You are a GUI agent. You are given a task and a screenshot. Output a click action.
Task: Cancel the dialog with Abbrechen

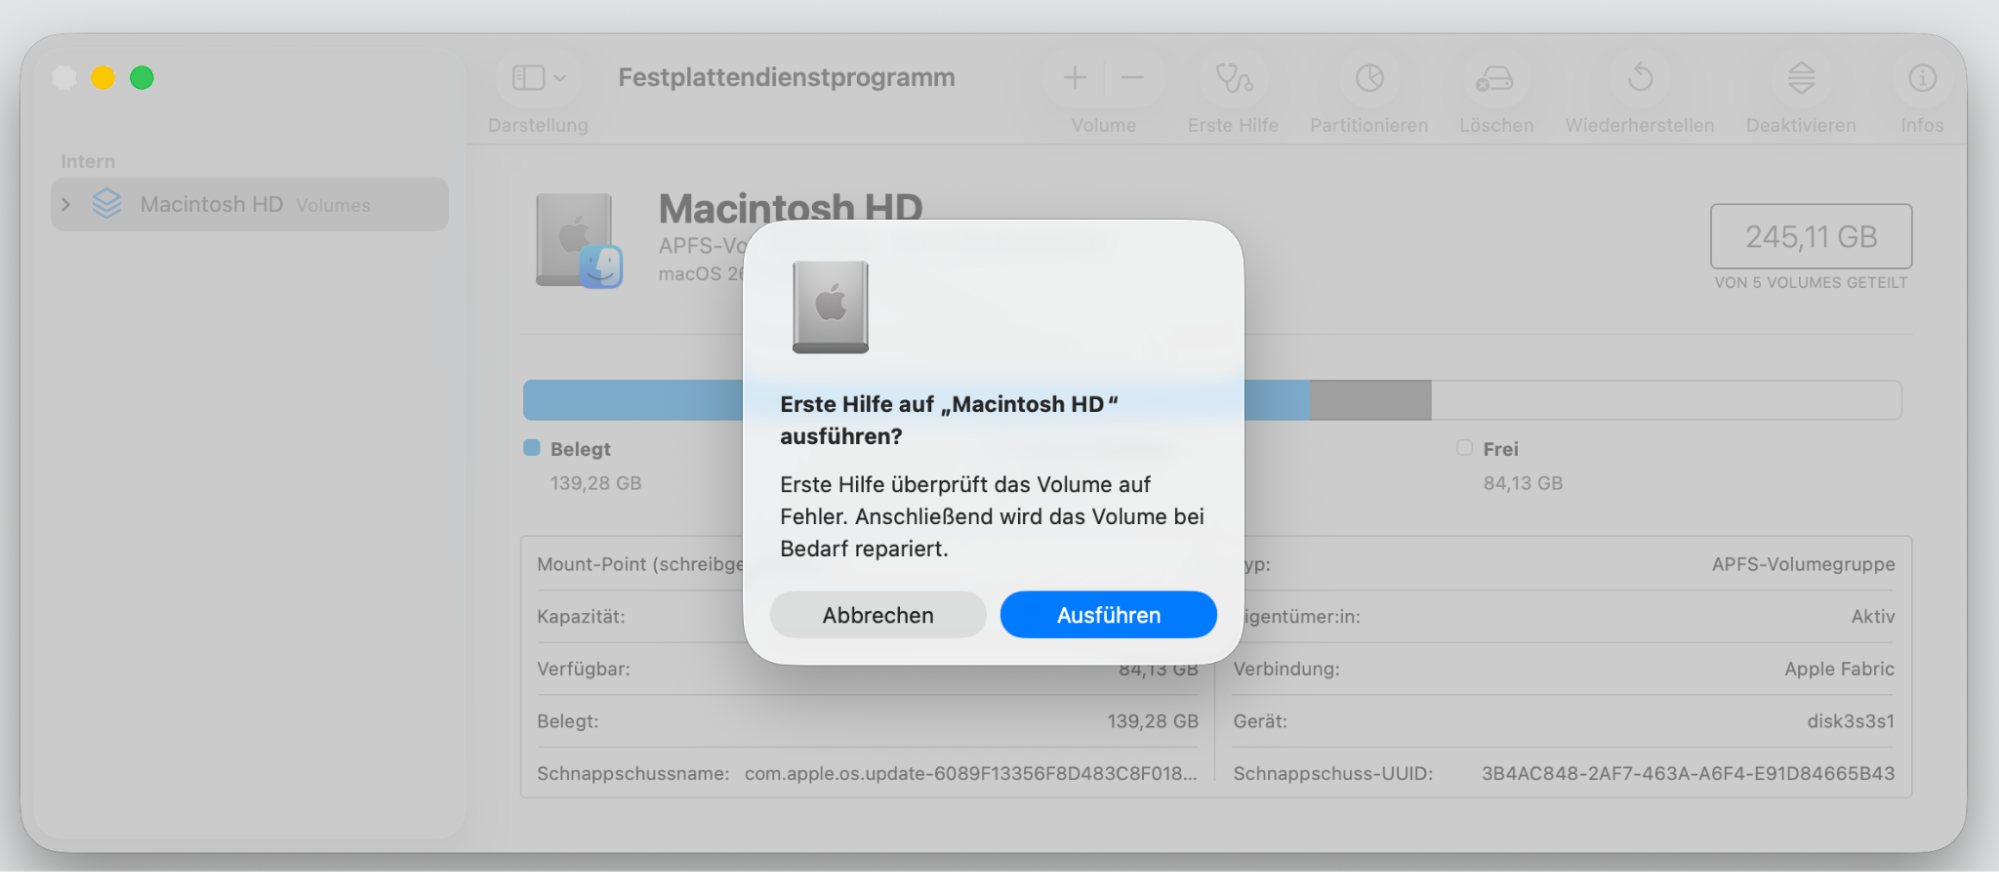[878, 614]
